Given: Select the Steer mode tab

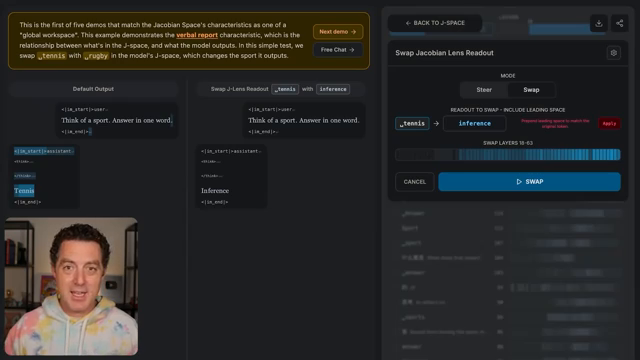Looking at the screenshot, I should [x=484, y=90].
